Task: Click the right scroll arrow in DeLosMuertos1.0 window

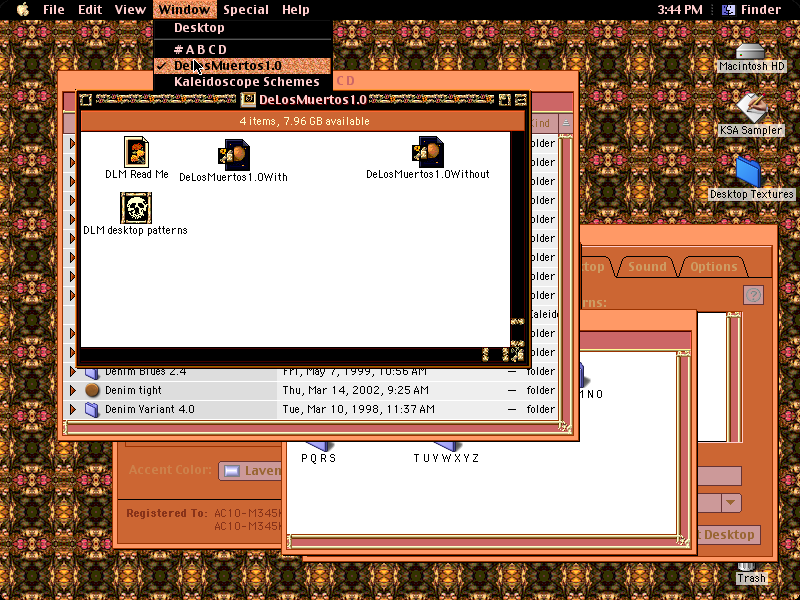Action: click(x=506, y=355)
